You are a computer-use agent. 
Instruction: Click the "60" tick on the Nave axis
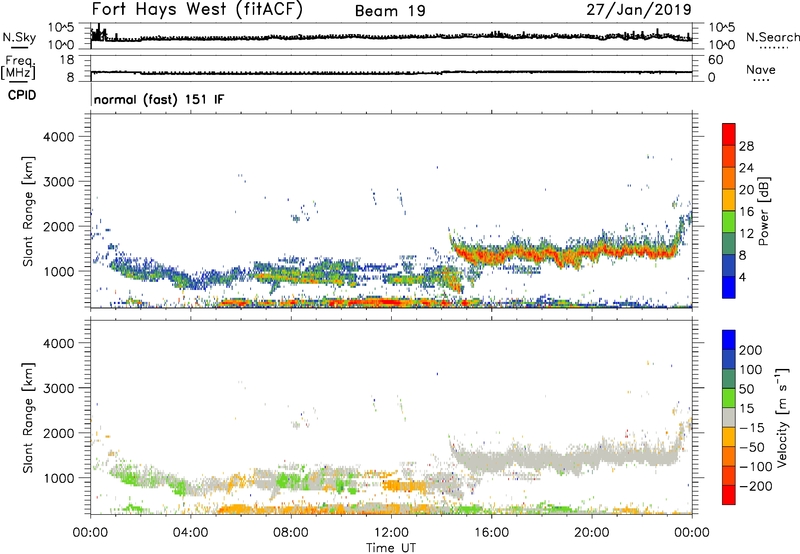pyautogui.click(x=715, y=60)
